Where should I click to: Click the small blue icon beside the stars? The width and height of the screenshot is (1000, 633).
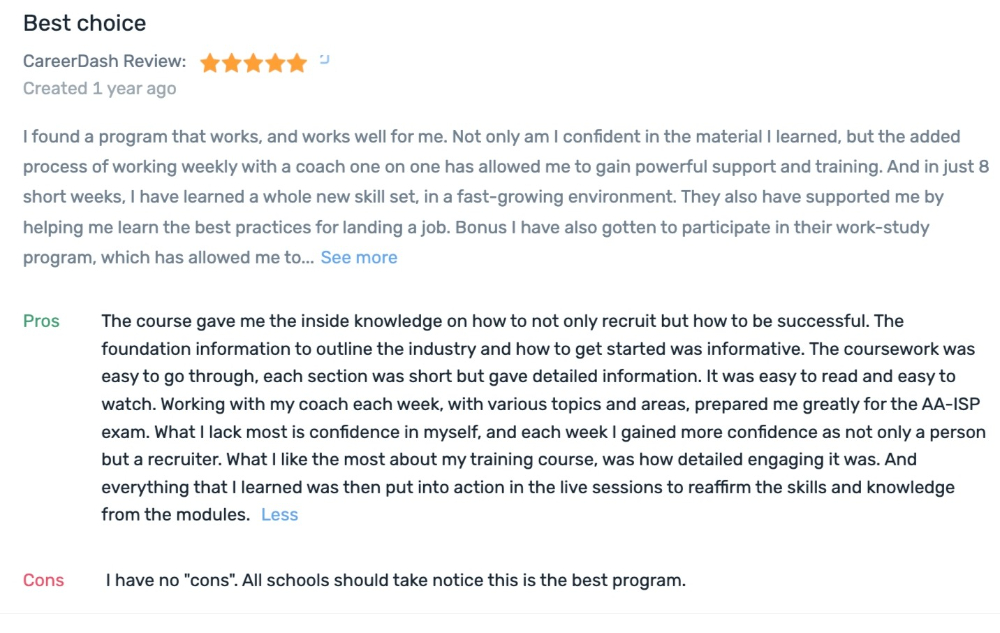click(325, 59)
